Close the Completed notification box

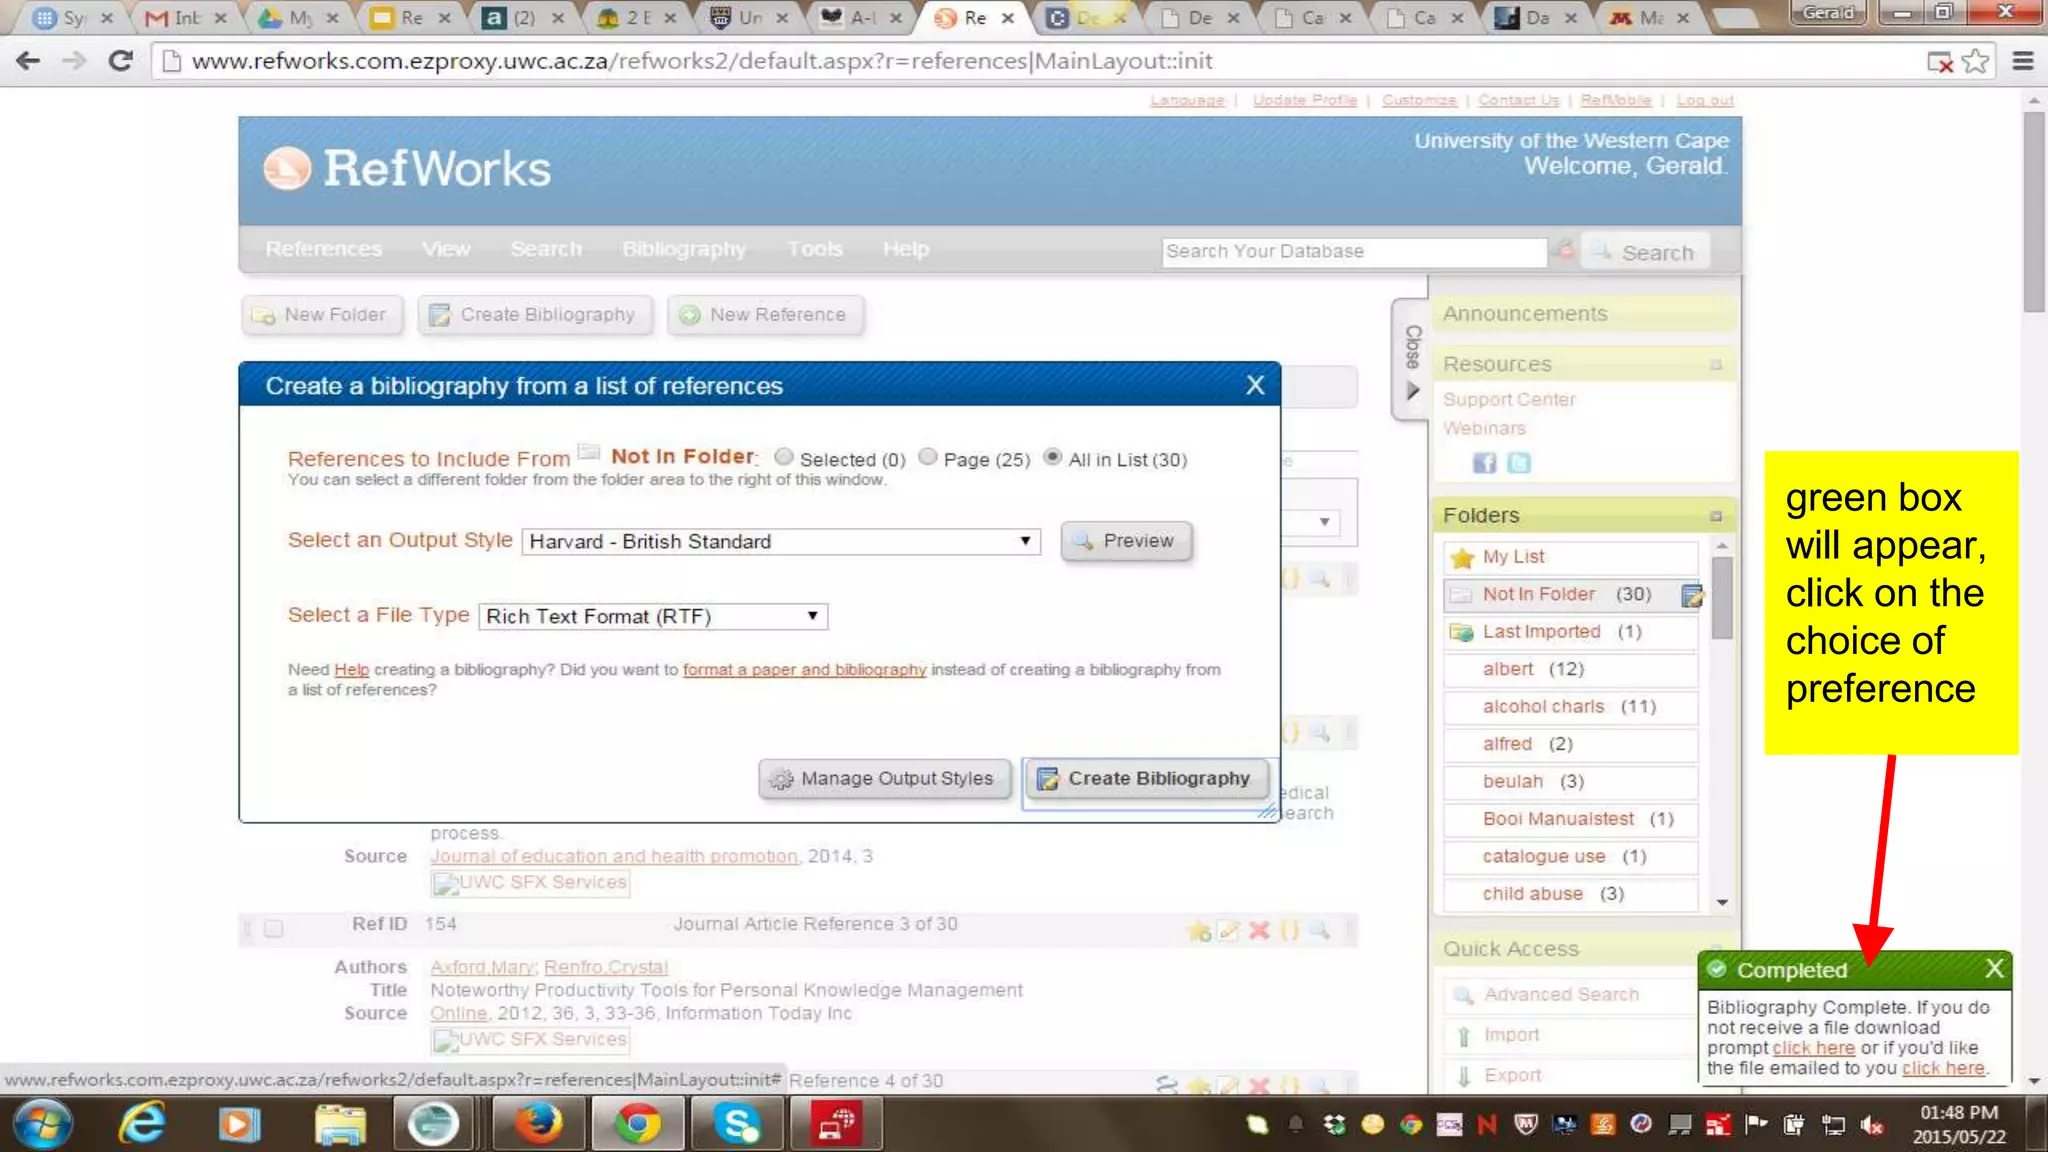pos(1994,968)
